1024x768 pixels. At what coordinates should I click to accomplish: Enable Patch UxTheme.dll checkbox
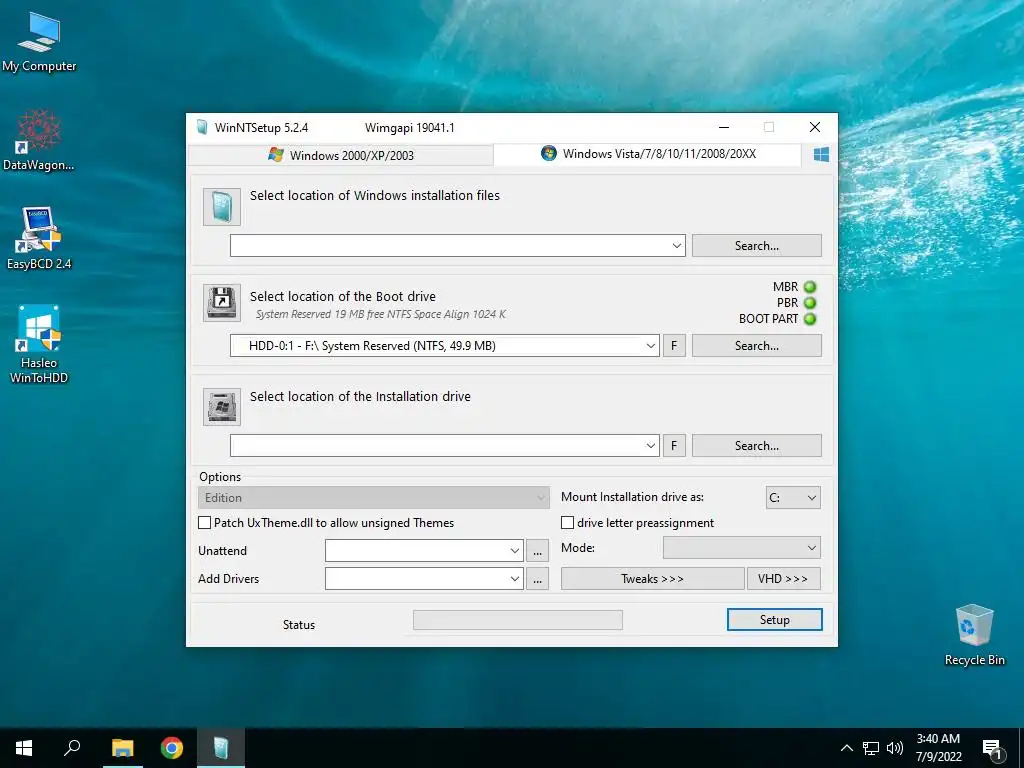click(204, 522)
